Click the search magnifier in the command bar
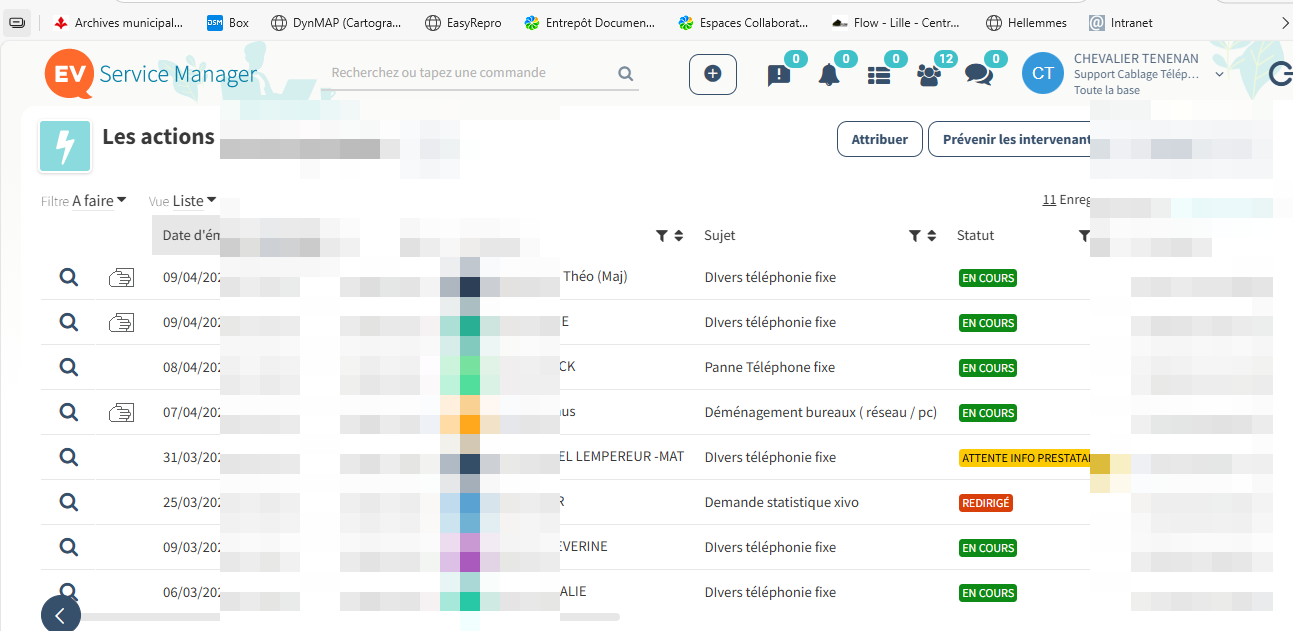This screenshot has height=631, width=1293. [x=626, y=74]
